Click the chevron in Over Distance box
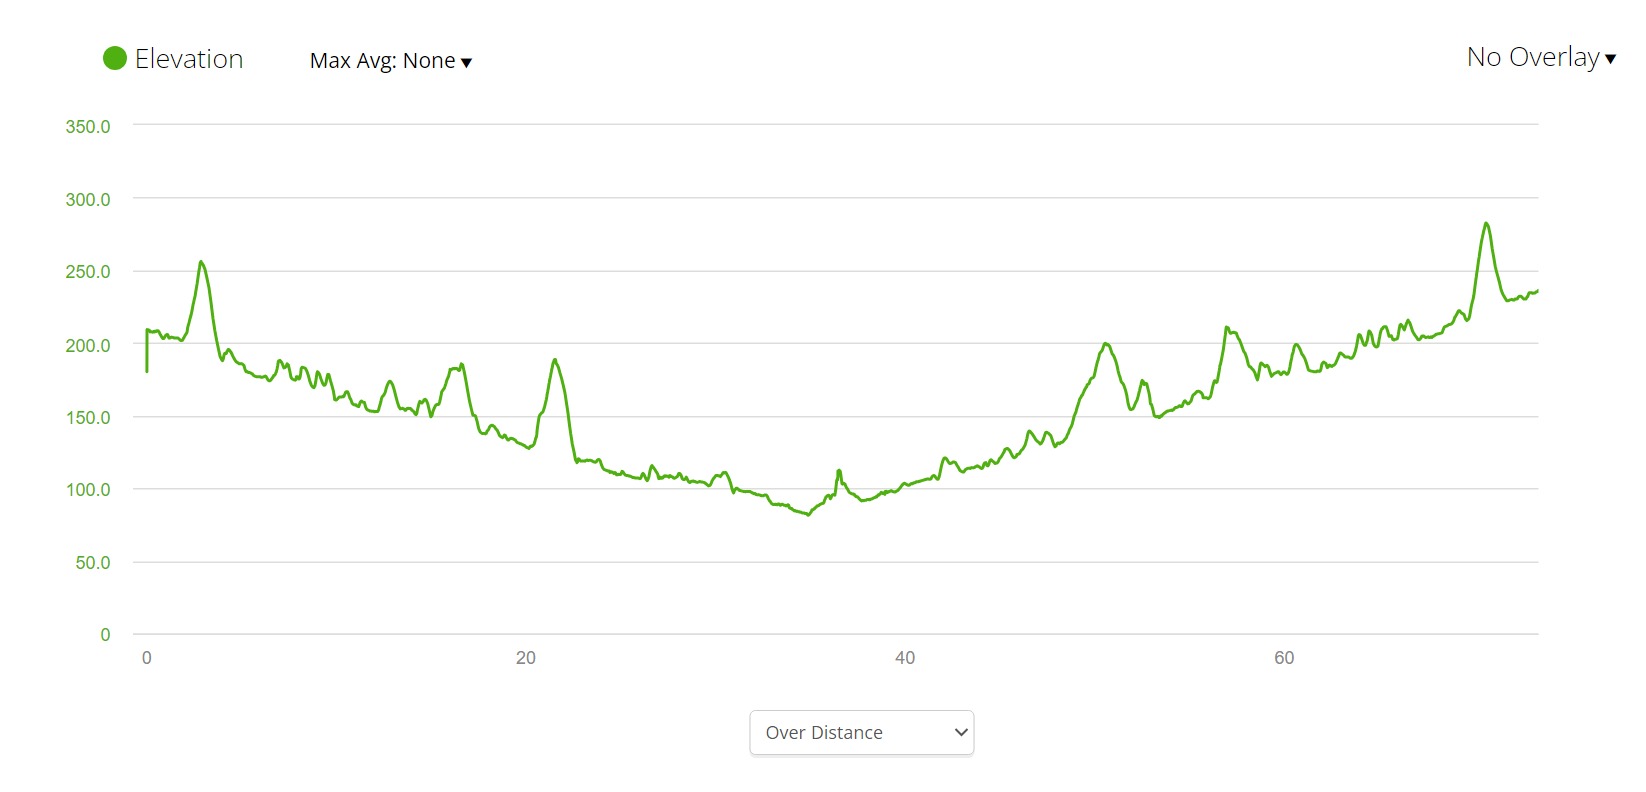This screenshot has height=792, width=1646. click(961, 733)
